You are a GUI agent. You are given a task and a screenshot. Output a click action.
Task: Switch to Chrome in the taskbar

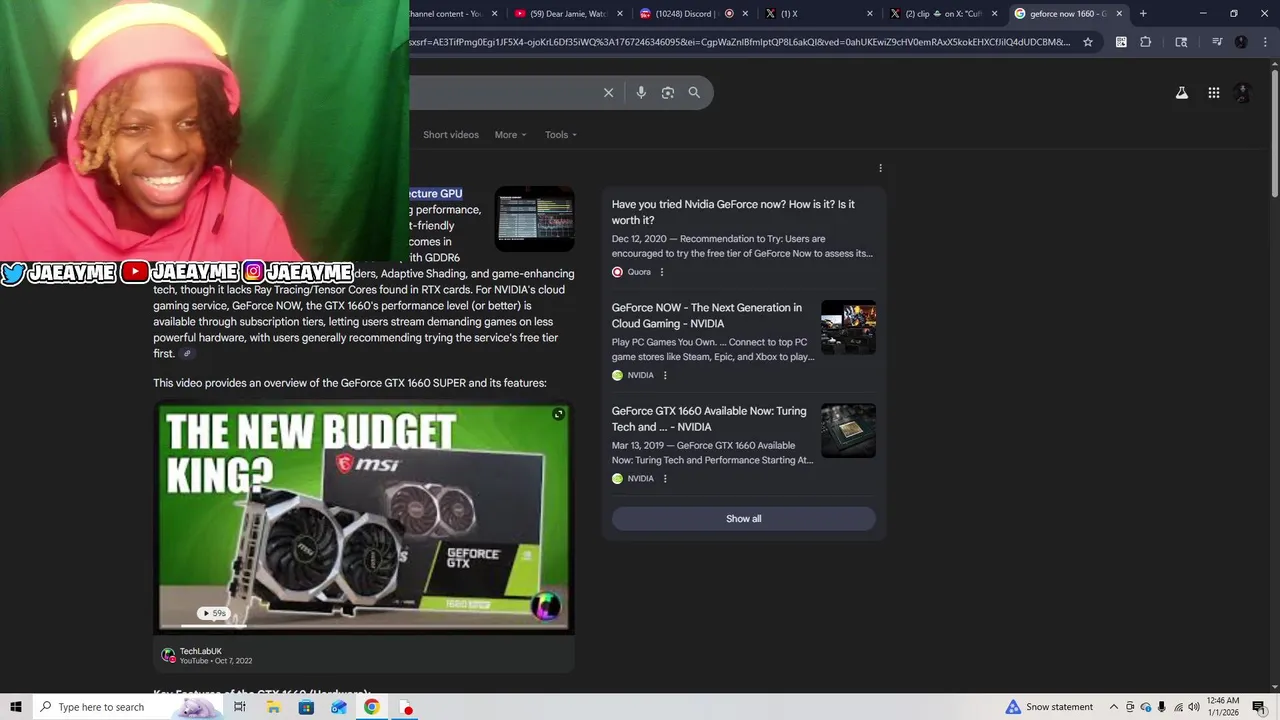tap(372, 707)
